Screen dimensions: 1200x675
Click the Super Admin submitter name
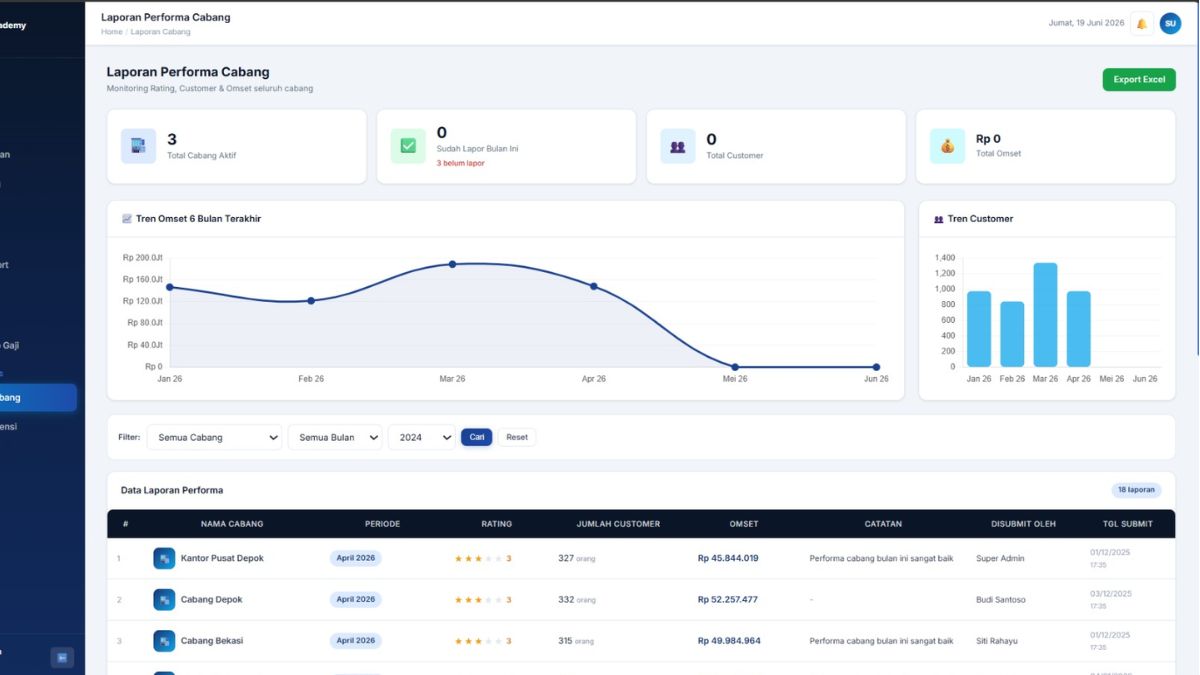tap(1000, 558)
